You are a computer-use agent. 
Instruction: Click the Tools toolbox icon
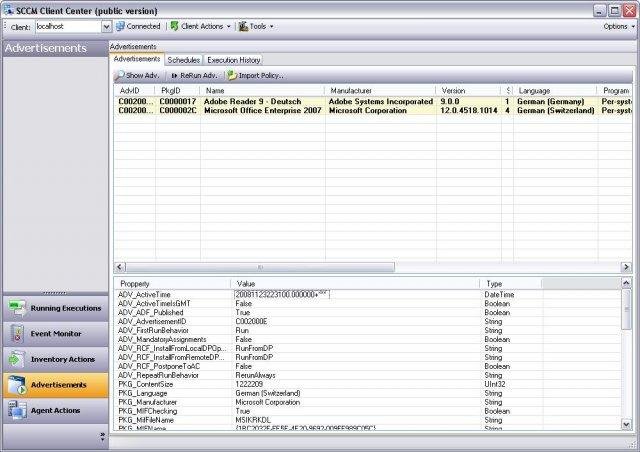pyautogui.click(x=243, y=27)
